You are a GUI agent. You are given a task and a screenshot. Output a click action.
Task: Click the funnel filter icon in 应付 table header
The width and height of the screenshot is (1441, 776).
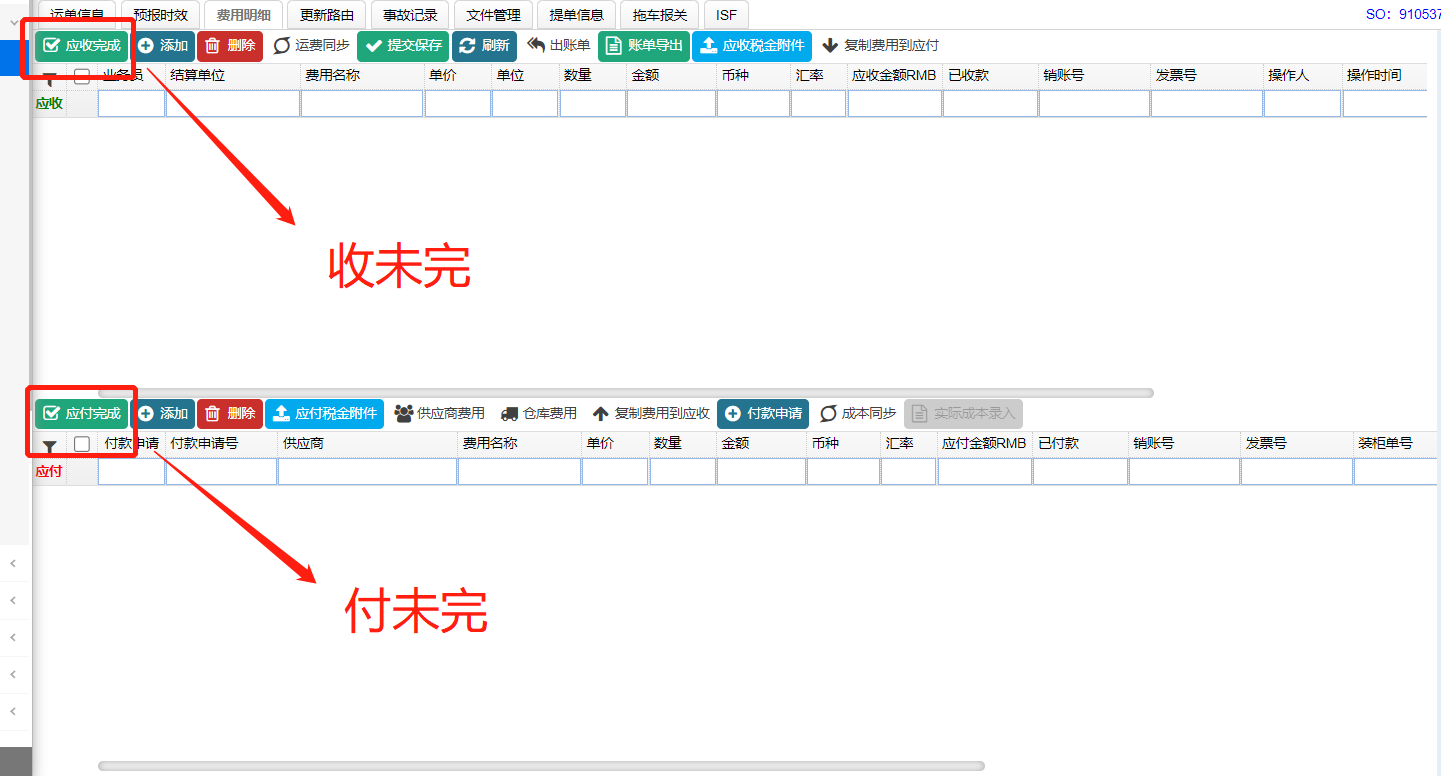50,446
